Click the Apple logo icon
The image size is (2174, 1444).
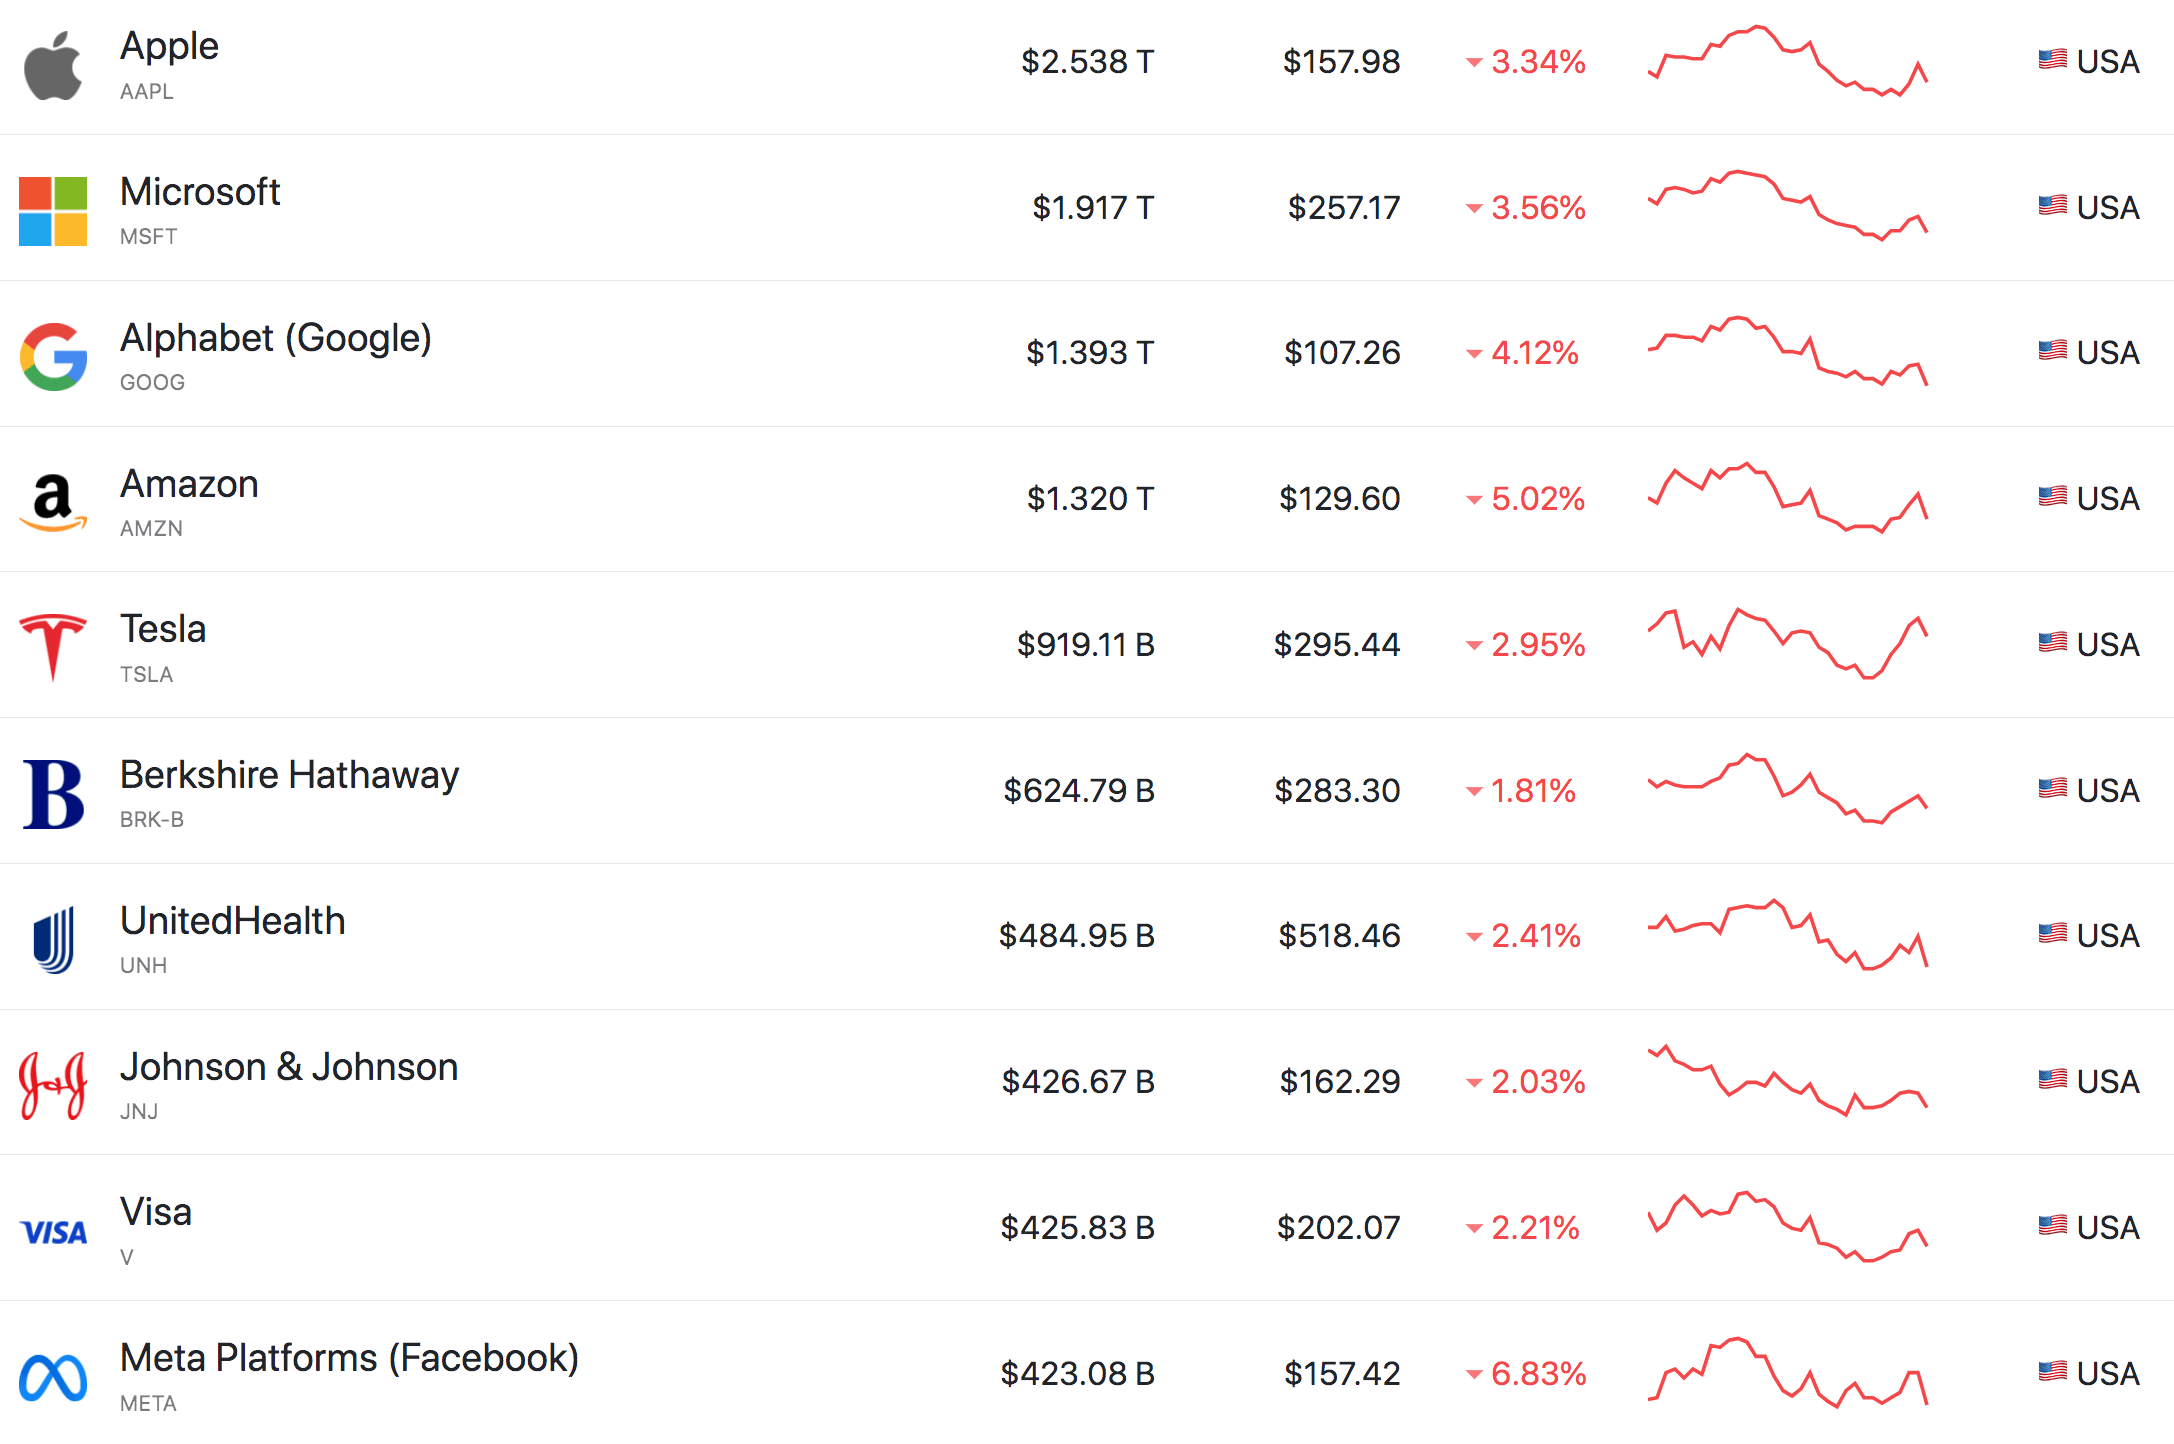coord(53,65)
